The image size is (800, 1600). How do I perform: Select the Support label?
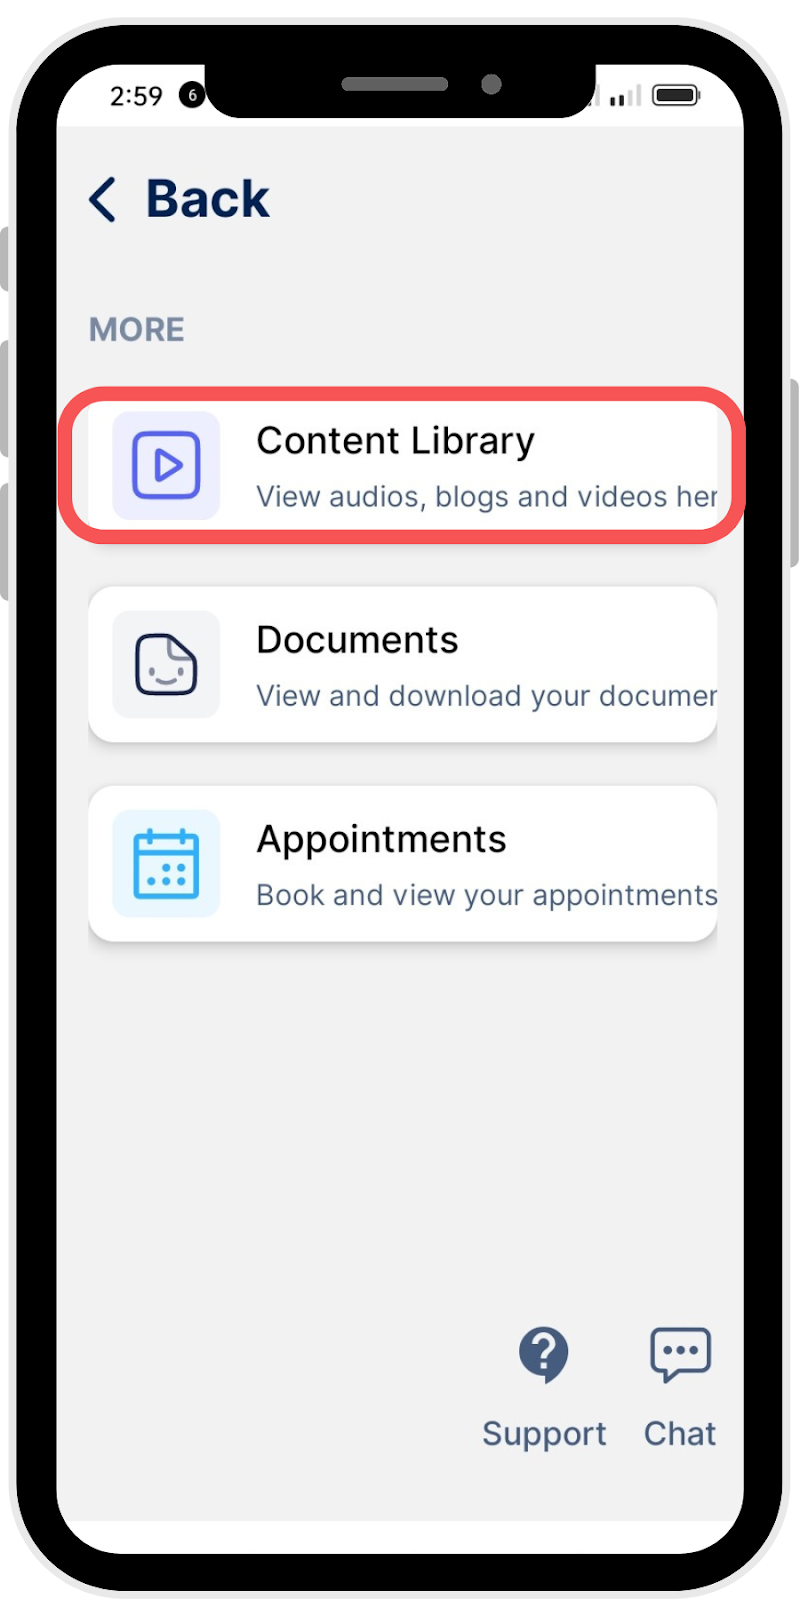(x=544, y=1433)
